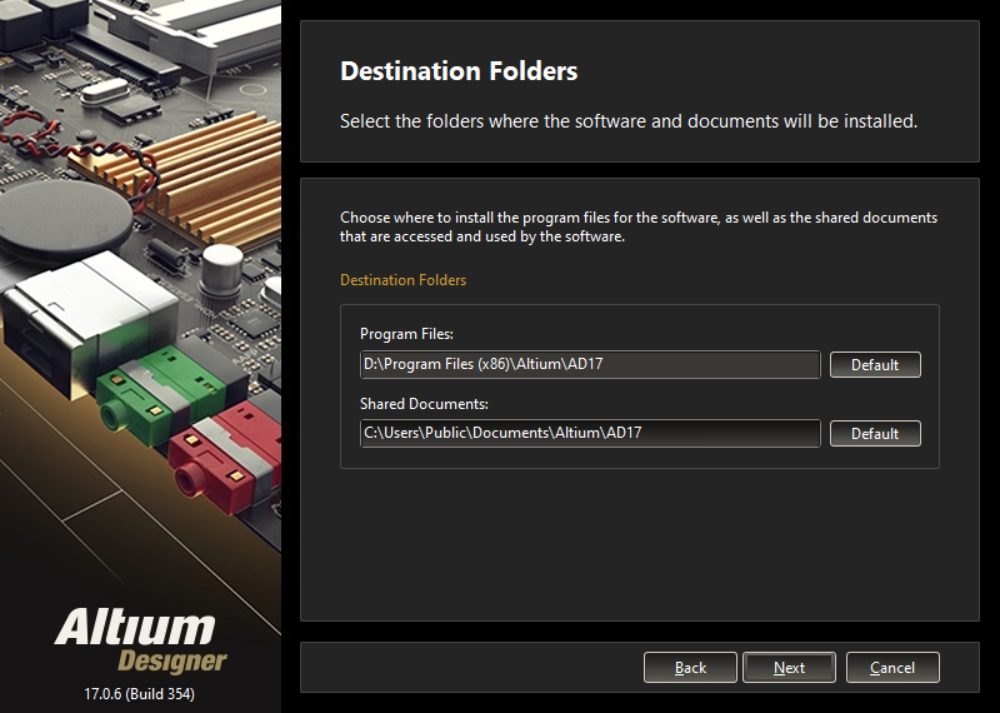Proceed with the Next button
This screenshot has width=1000, height=713.
(x=789, y=668)
